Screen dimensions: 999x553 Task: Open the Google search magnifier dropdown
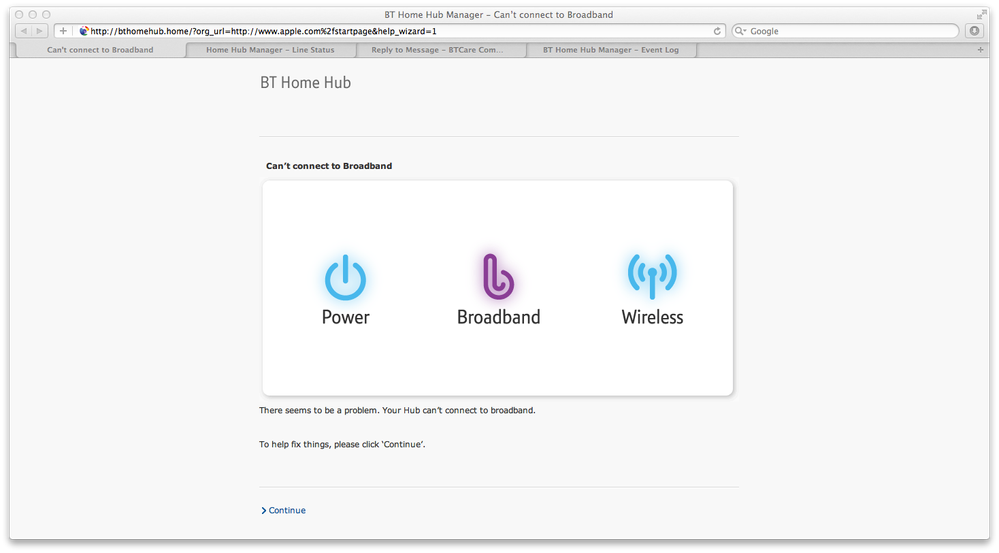[740, 31]
